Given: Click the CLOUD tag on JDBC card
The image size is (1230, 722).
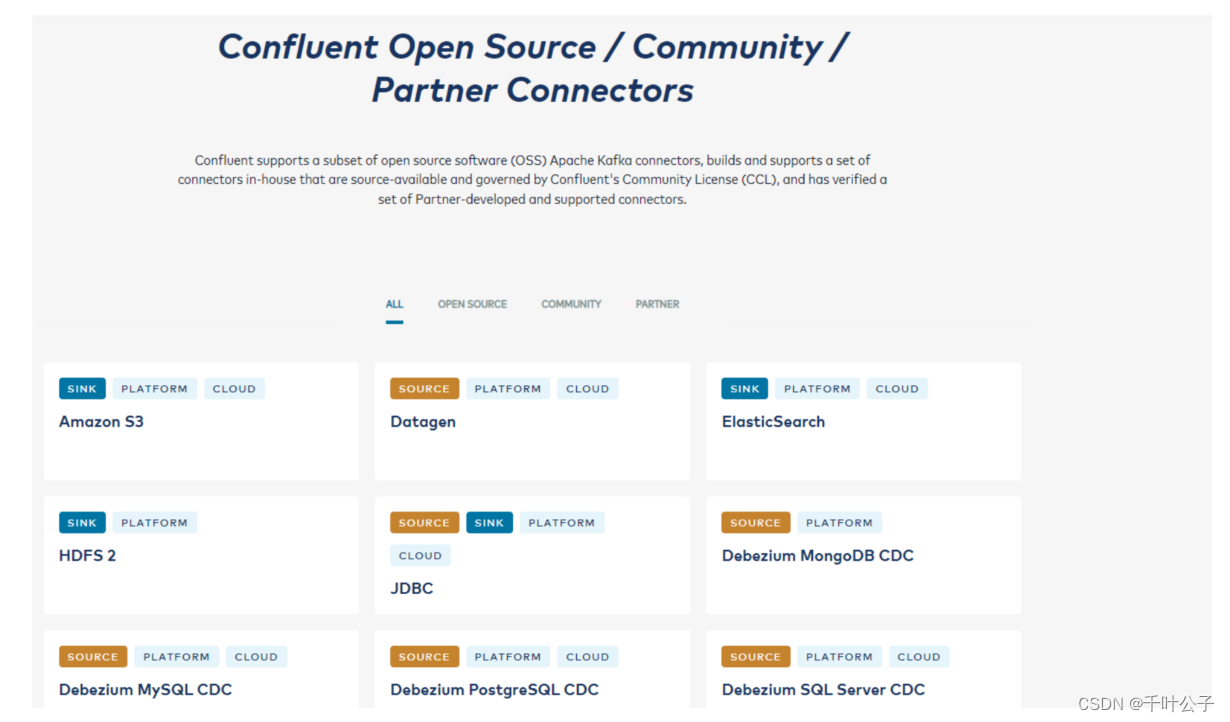Looking at the screenshot, I should click(420, 556).
